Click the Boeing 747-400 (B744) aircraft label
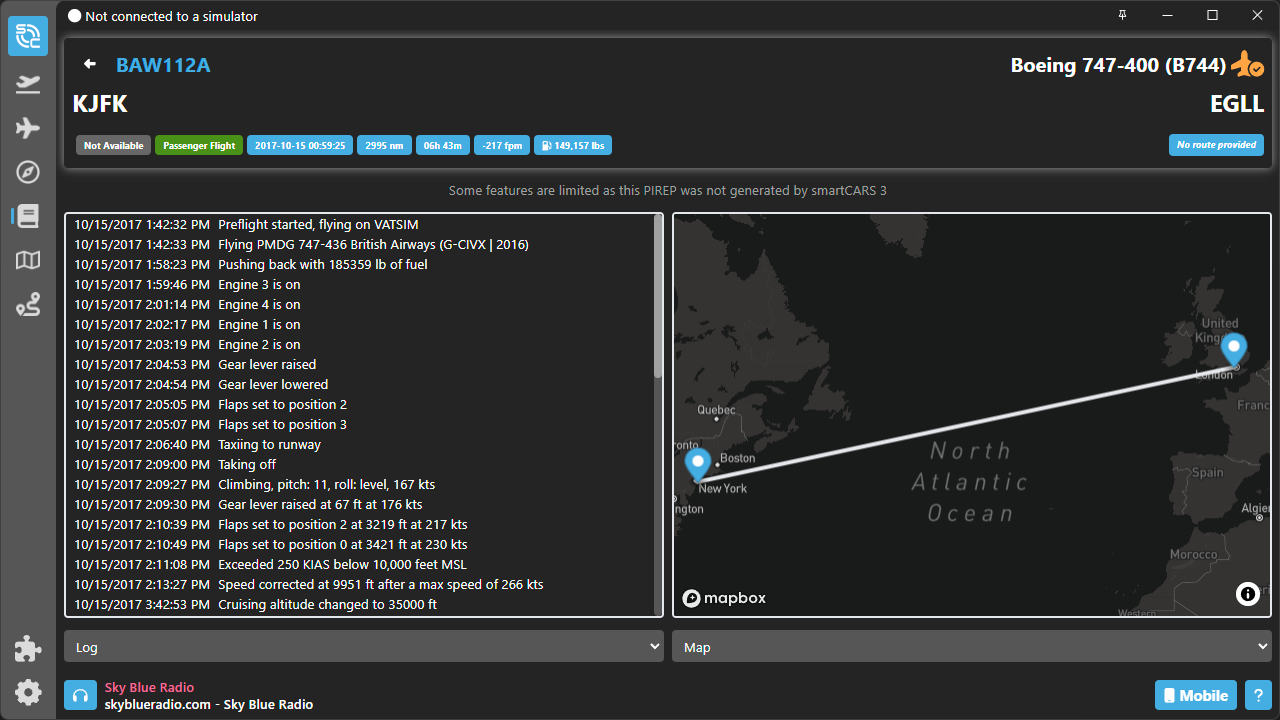 coord(1118,65)
